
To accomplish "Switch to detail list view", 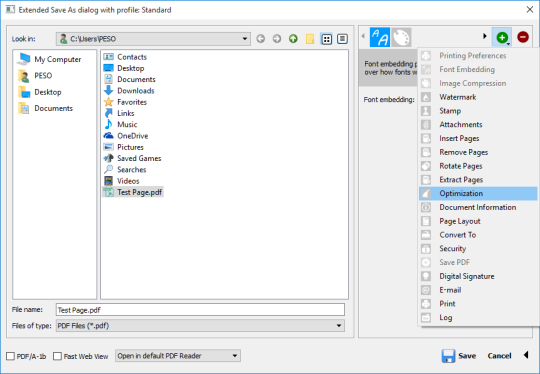I will 342,39.
